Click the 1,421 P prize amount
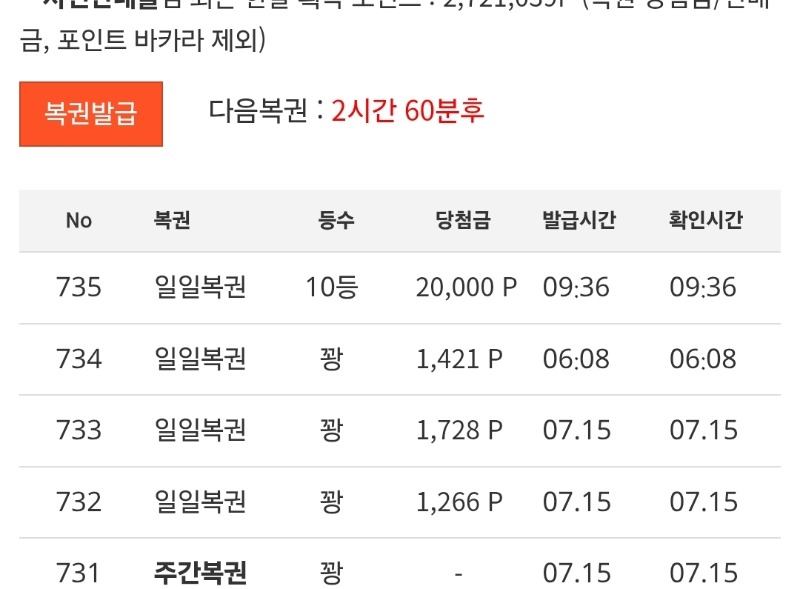This screenshot has height=589, width=800. [x=460, y=359]
